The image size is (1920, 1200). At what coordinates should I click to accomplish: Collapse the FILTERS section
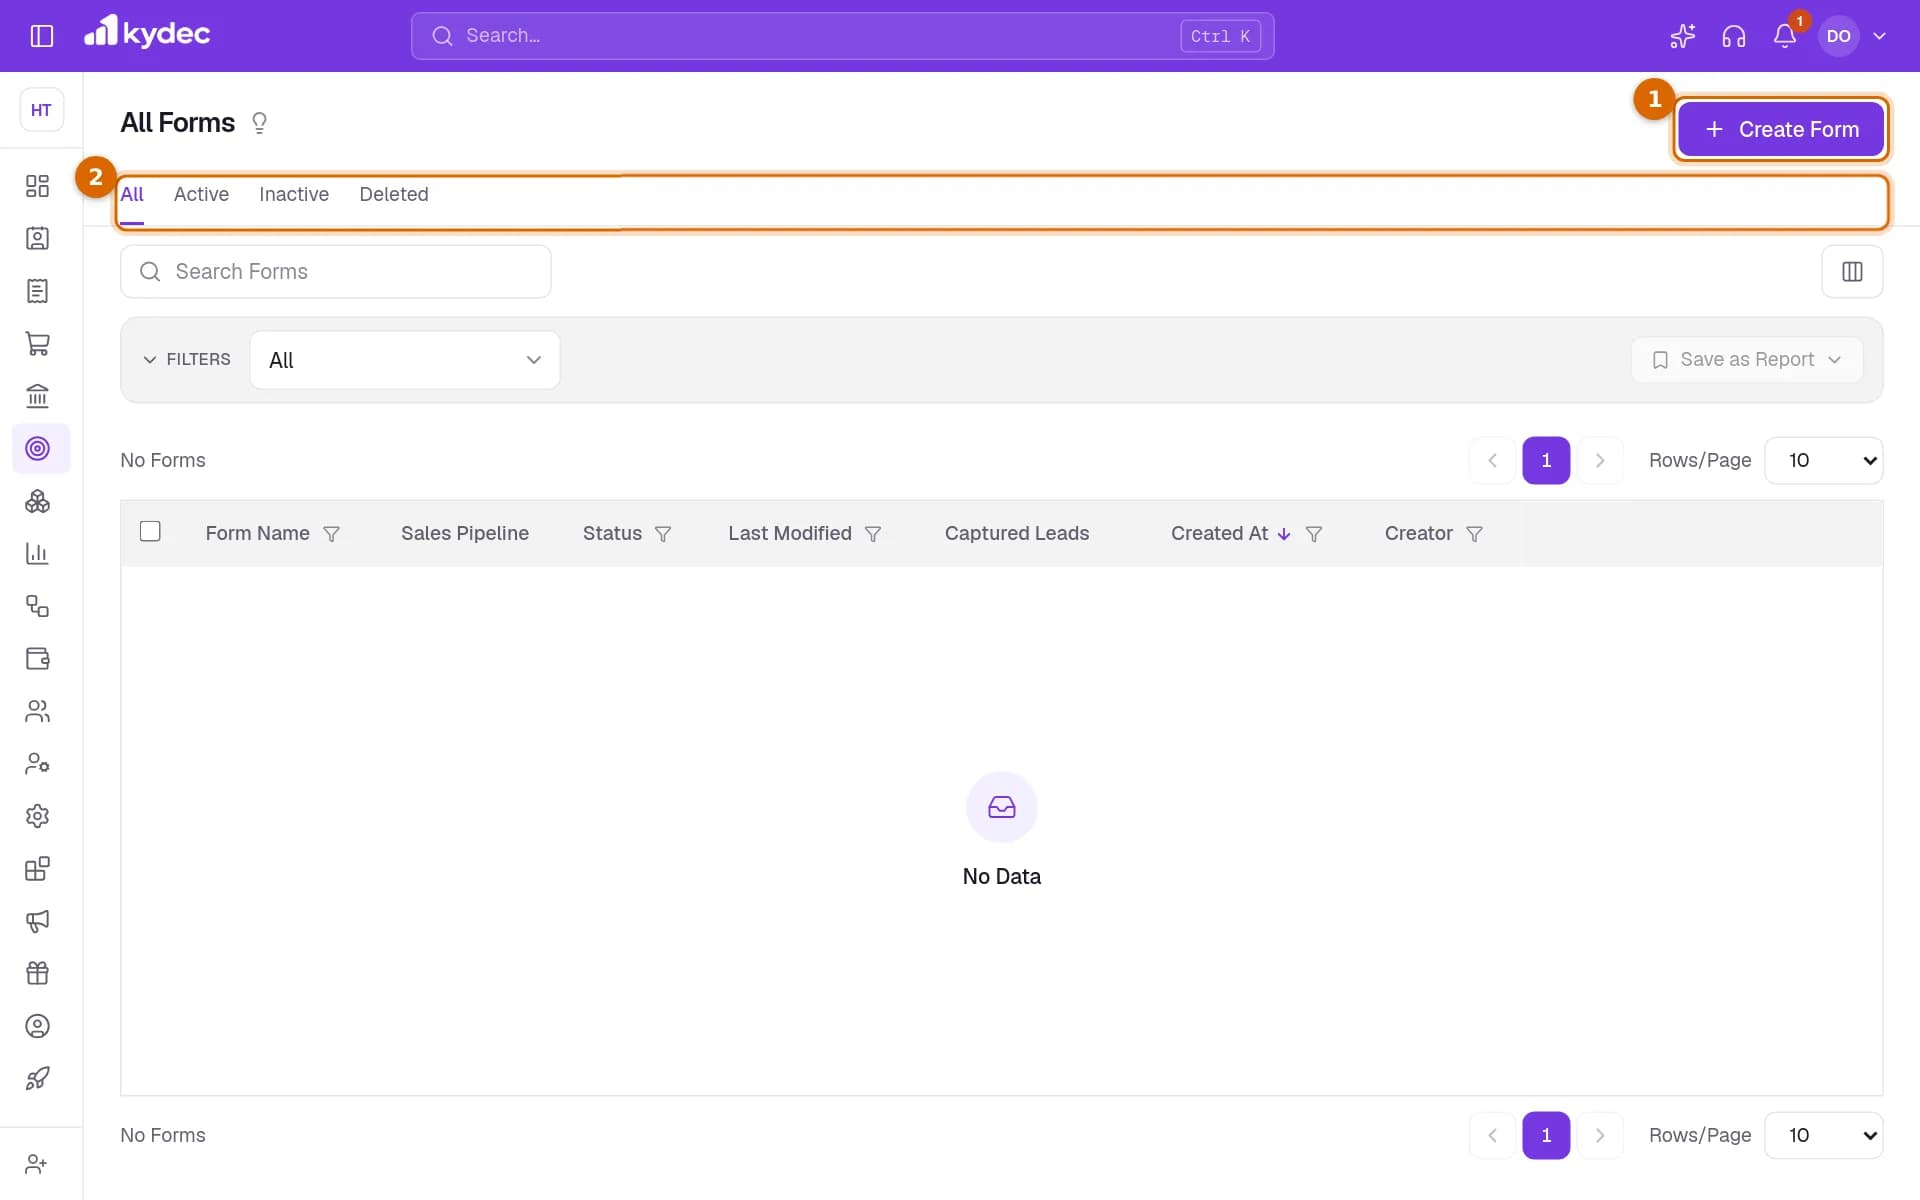187,360
